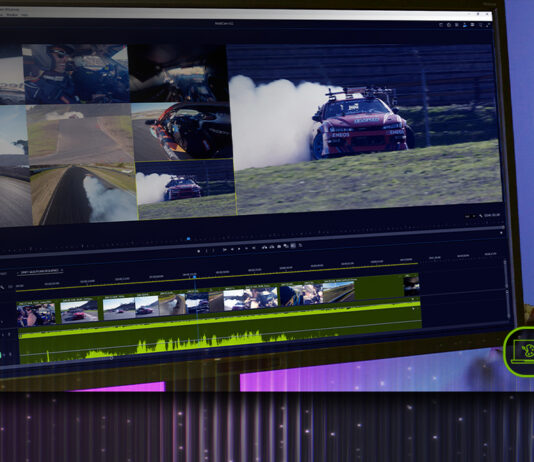534x462 pixels.
Task: Click the Export Frame camera icon
Action: [x=279, y=246]
